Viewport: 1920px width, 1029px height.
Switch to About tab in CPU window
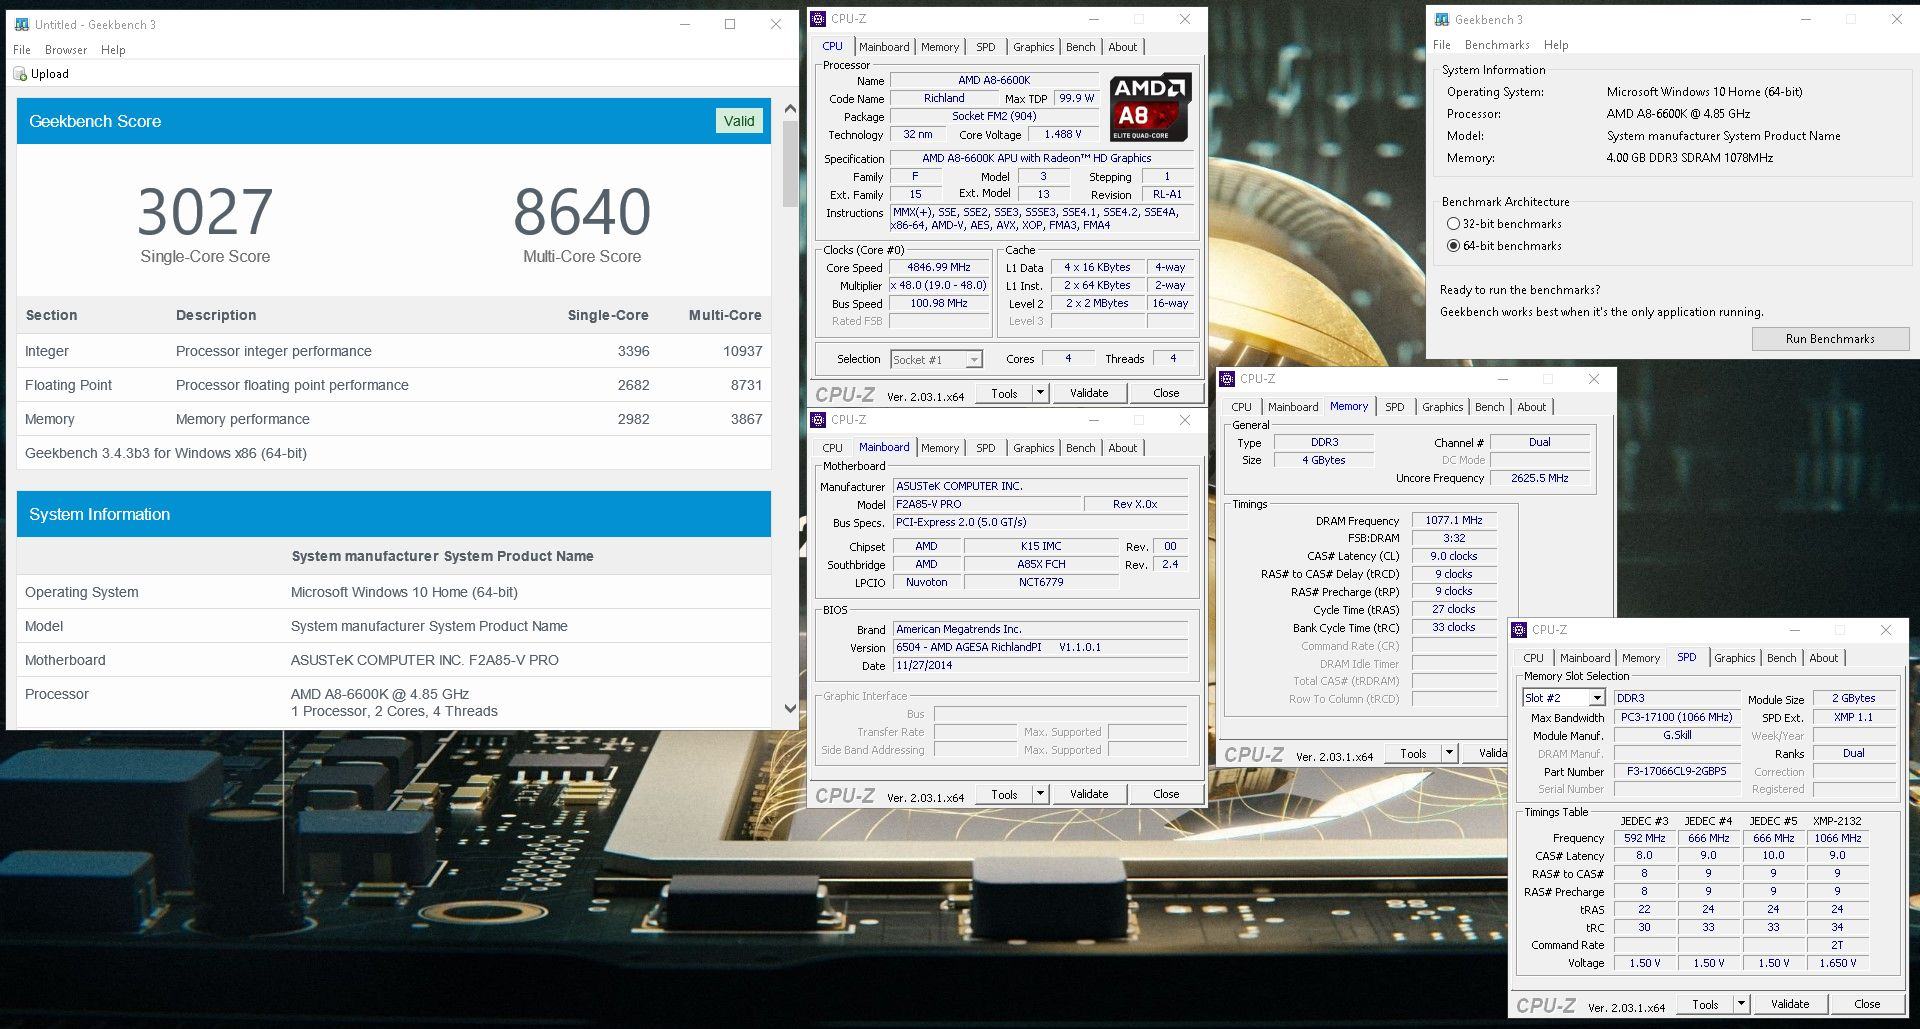[1123, 47]
